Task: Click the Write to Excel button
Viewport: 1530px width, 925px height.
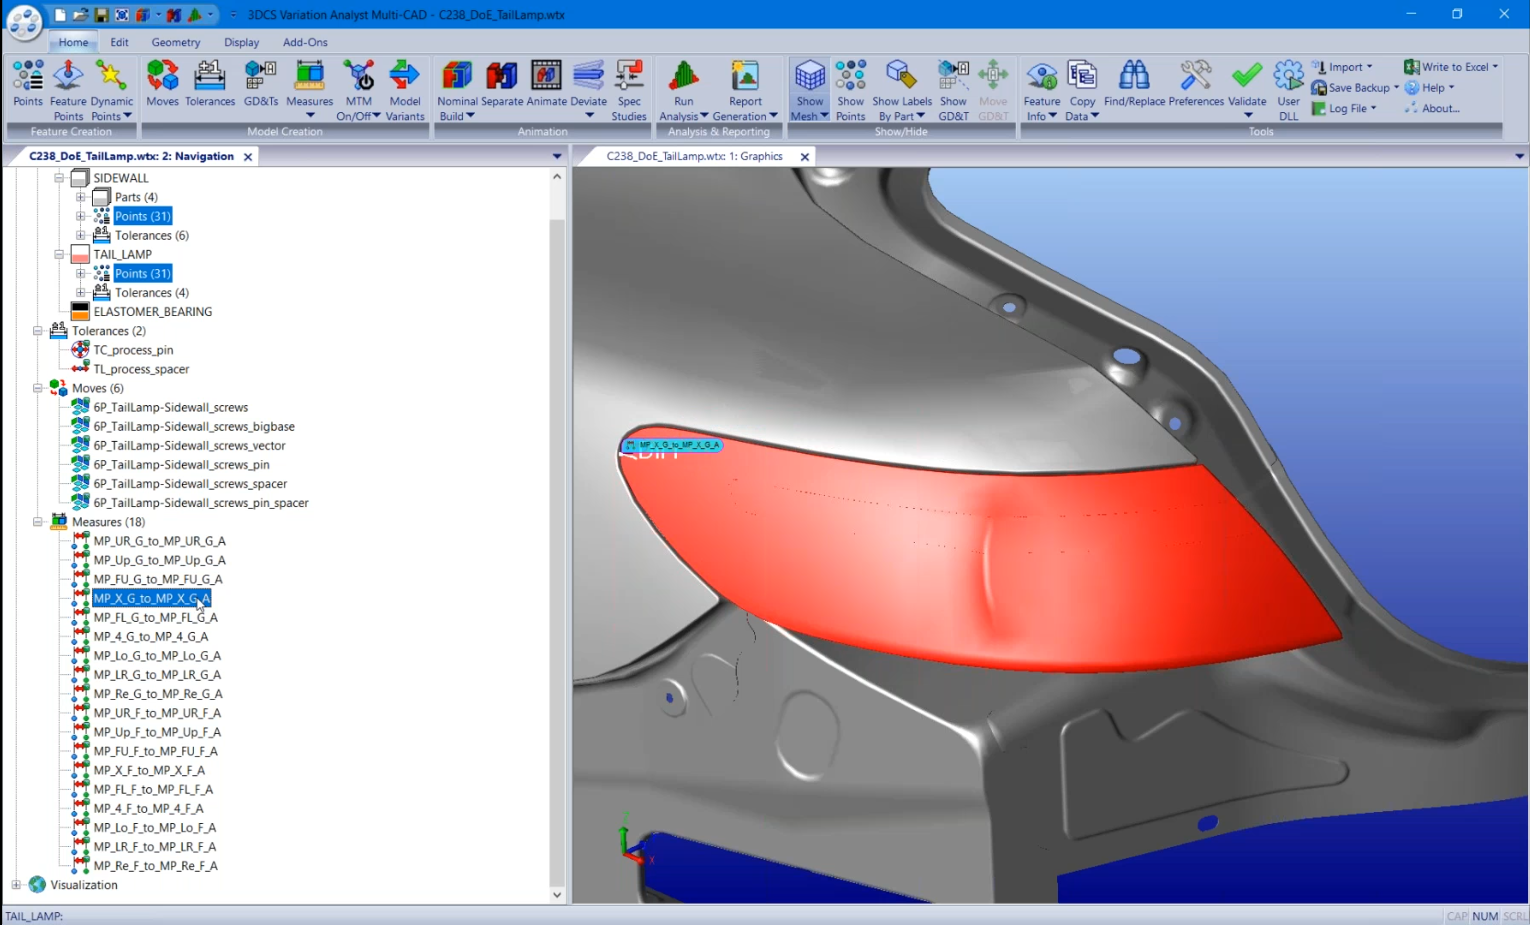Action: (1451, 66)
